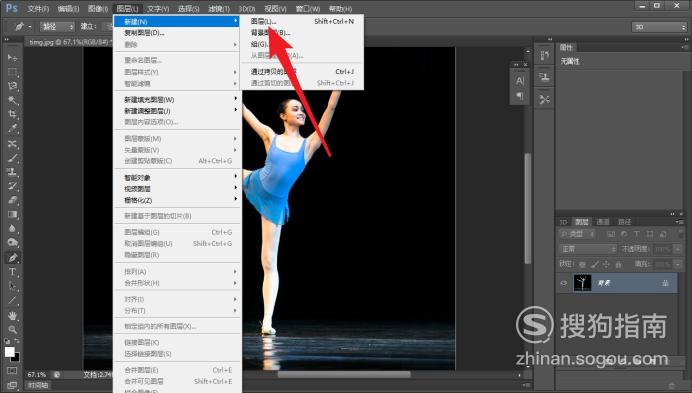The height and width of the screenshot is (393, 692).
Task: Open the Character panel 'A|' icon
Action: point(520,81)
